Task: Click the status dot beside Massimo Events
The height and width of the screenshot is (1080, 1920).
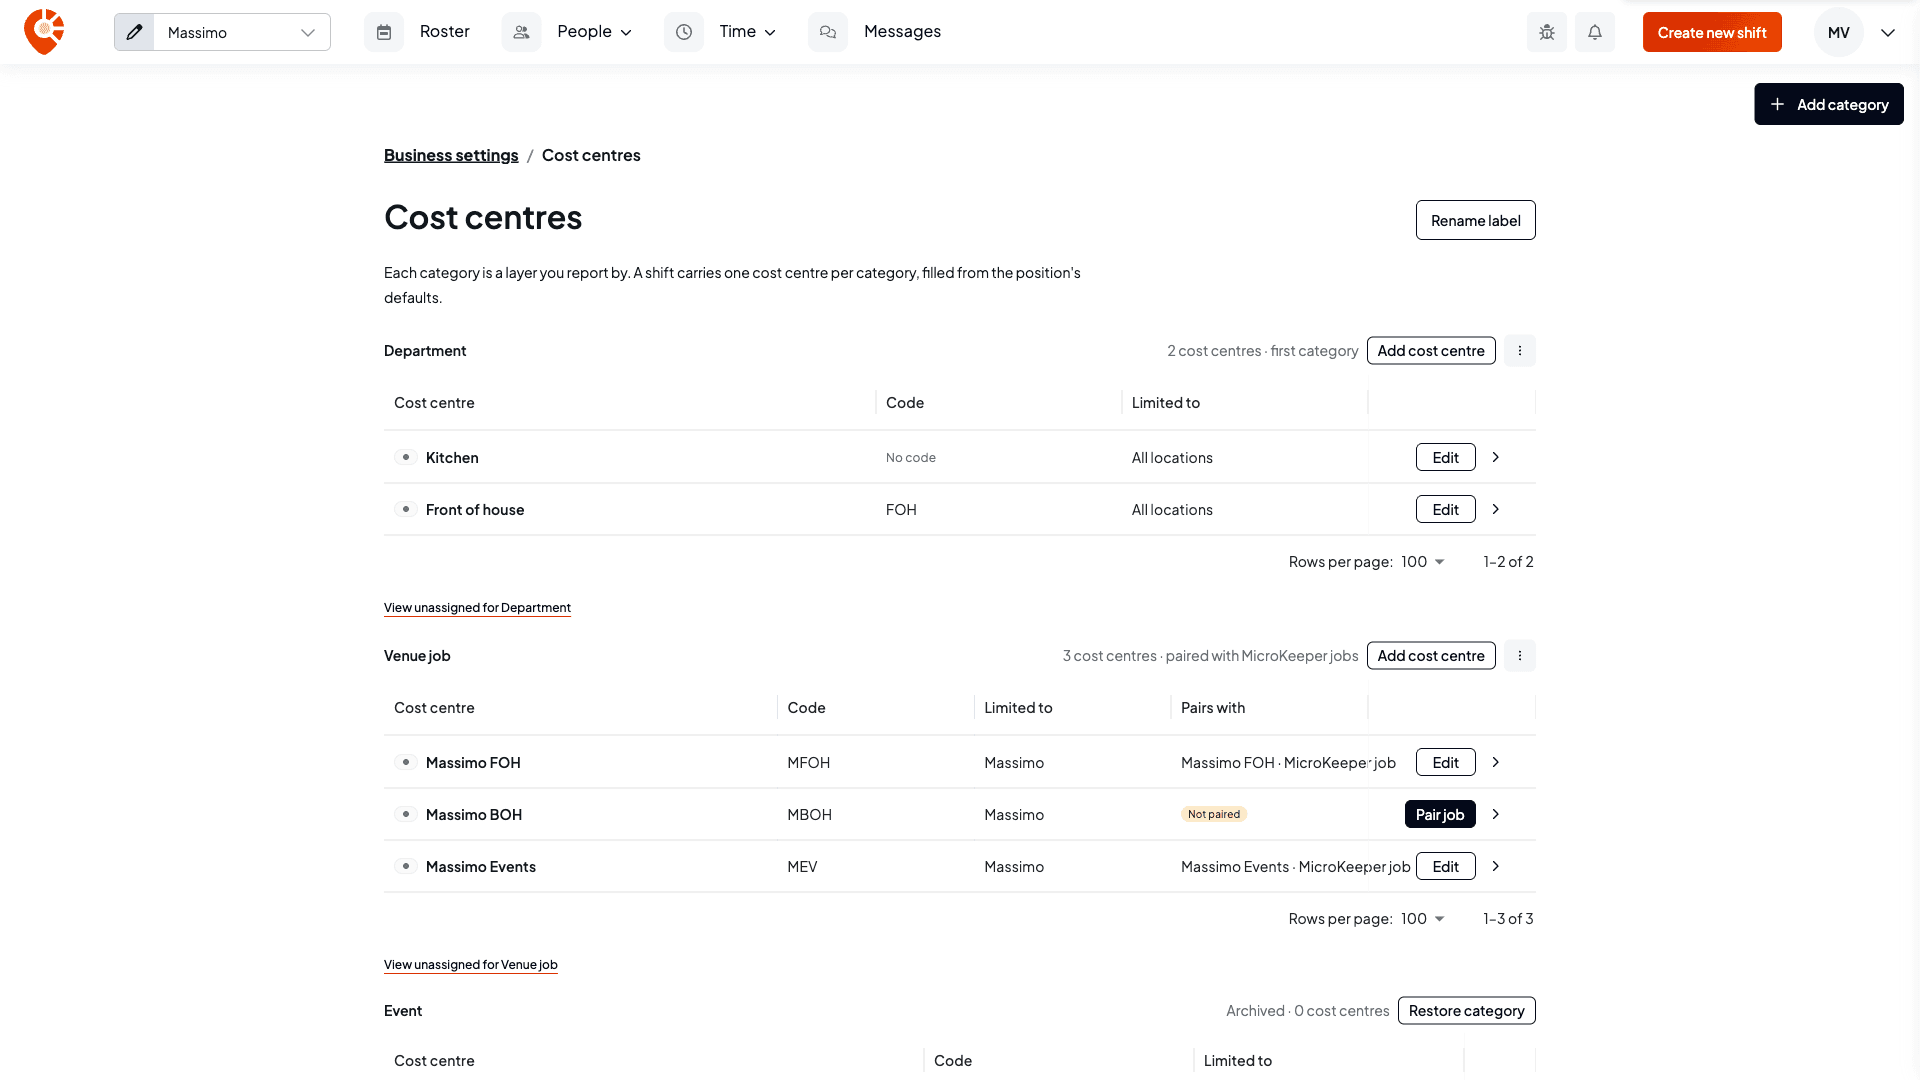Action: pyautogui.click(x=406, y=866)
